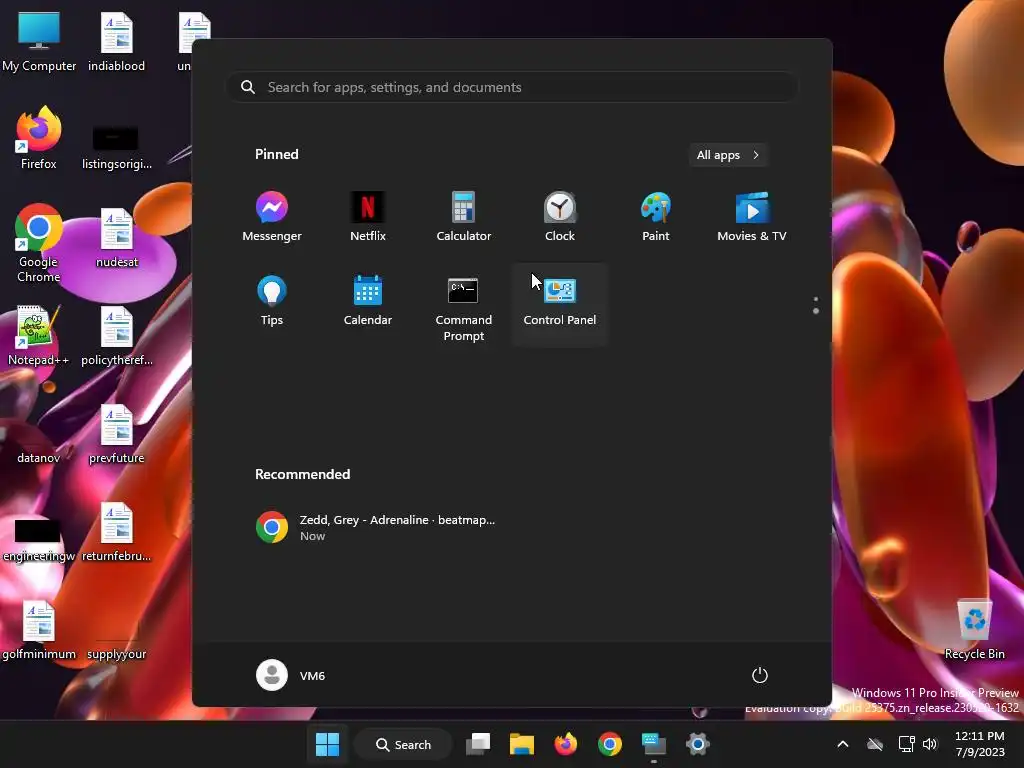1024x768 pixels.
Task: Open Task View on taskbar
Action: [478, 744]
